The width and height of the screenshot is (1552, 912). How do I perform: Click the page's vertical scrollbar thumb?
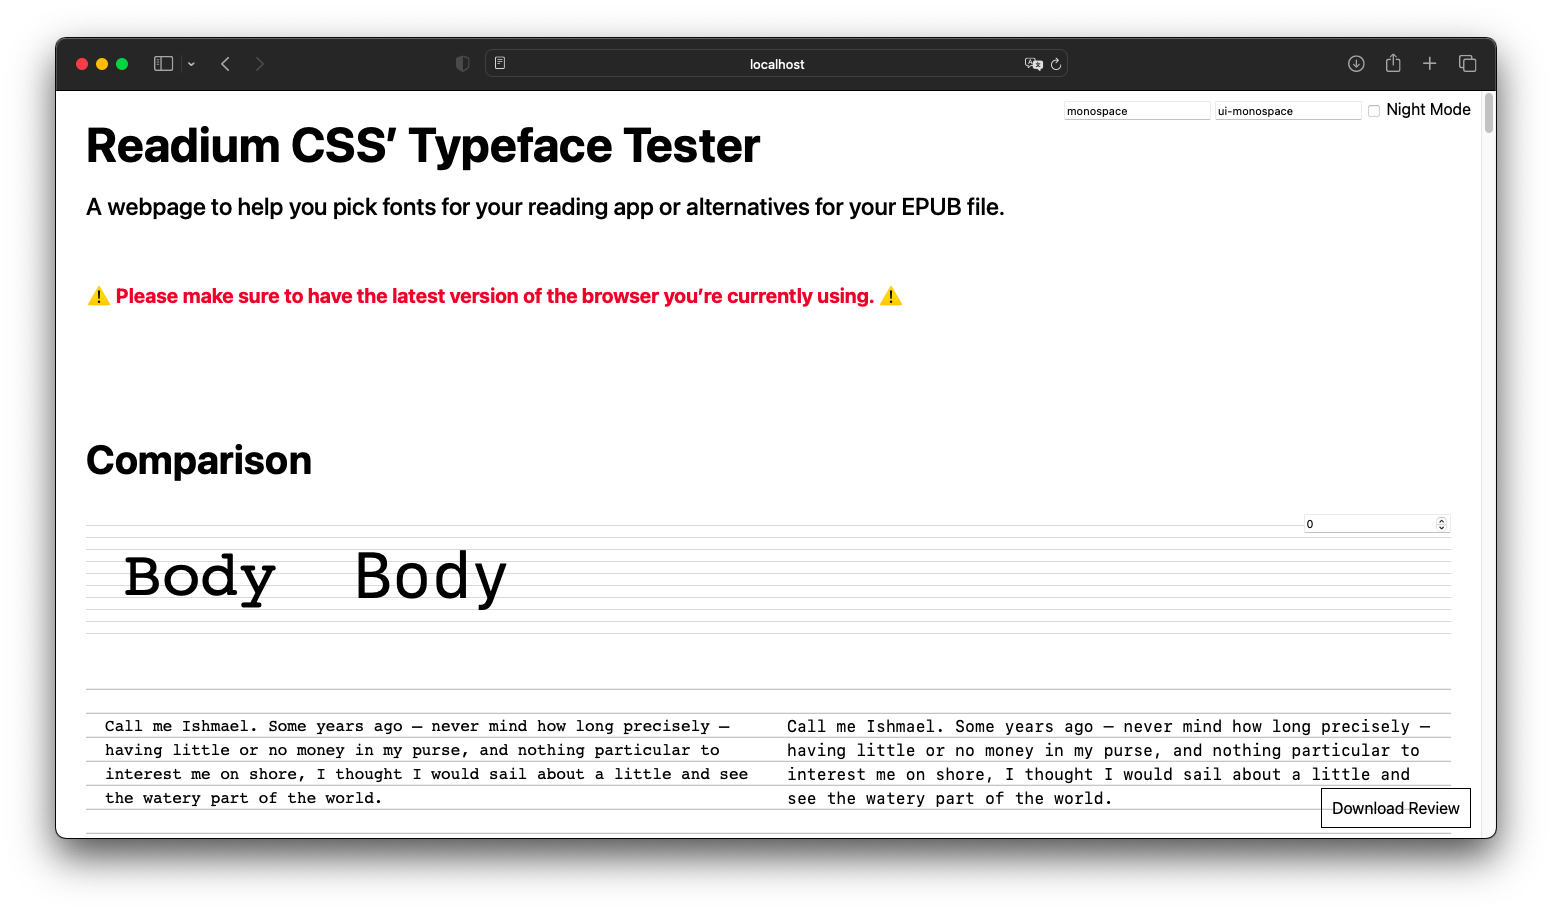point(1489,112)
